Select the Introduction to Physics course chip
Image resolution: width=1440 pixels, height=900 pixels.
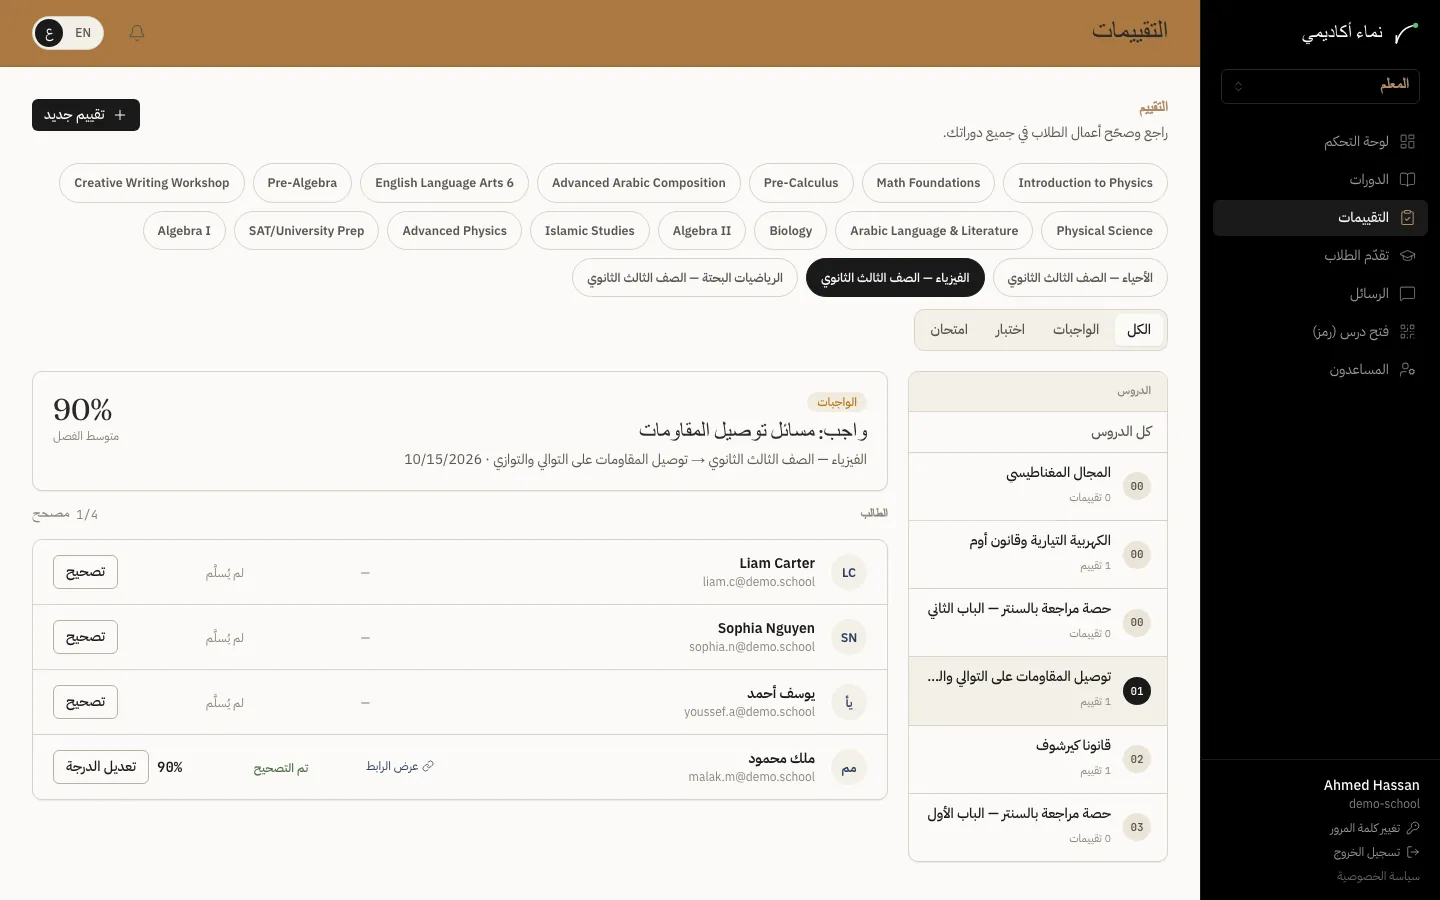1085,183
